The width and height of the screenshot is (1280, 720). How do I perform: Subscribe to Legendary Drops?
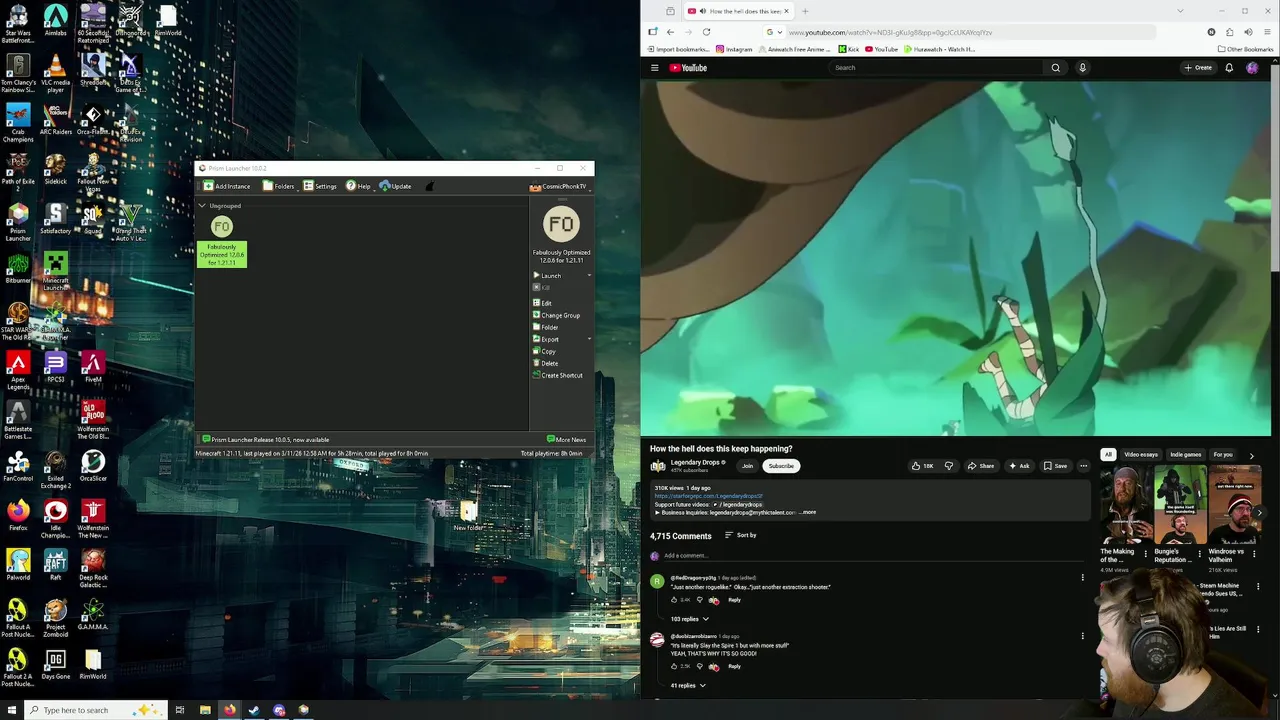(781, 466)
